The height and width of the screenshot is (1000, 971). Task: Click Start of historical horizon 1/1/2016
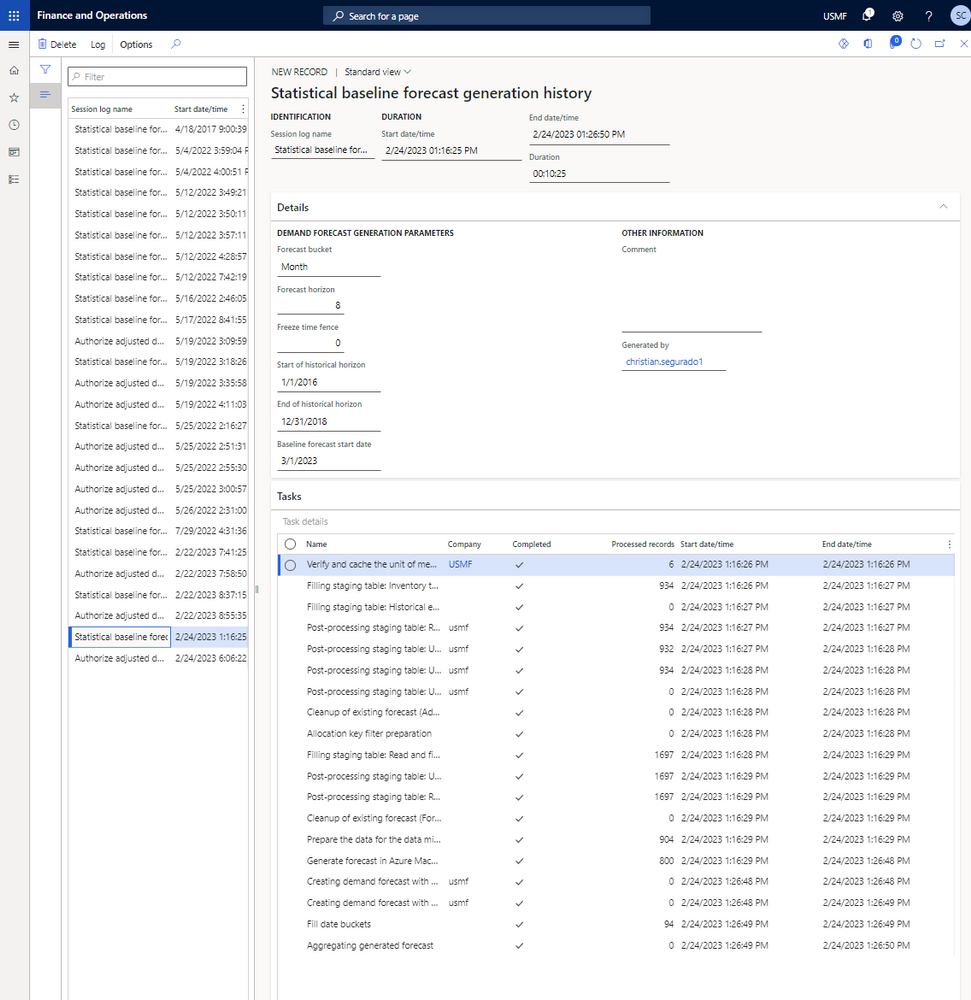328,383
